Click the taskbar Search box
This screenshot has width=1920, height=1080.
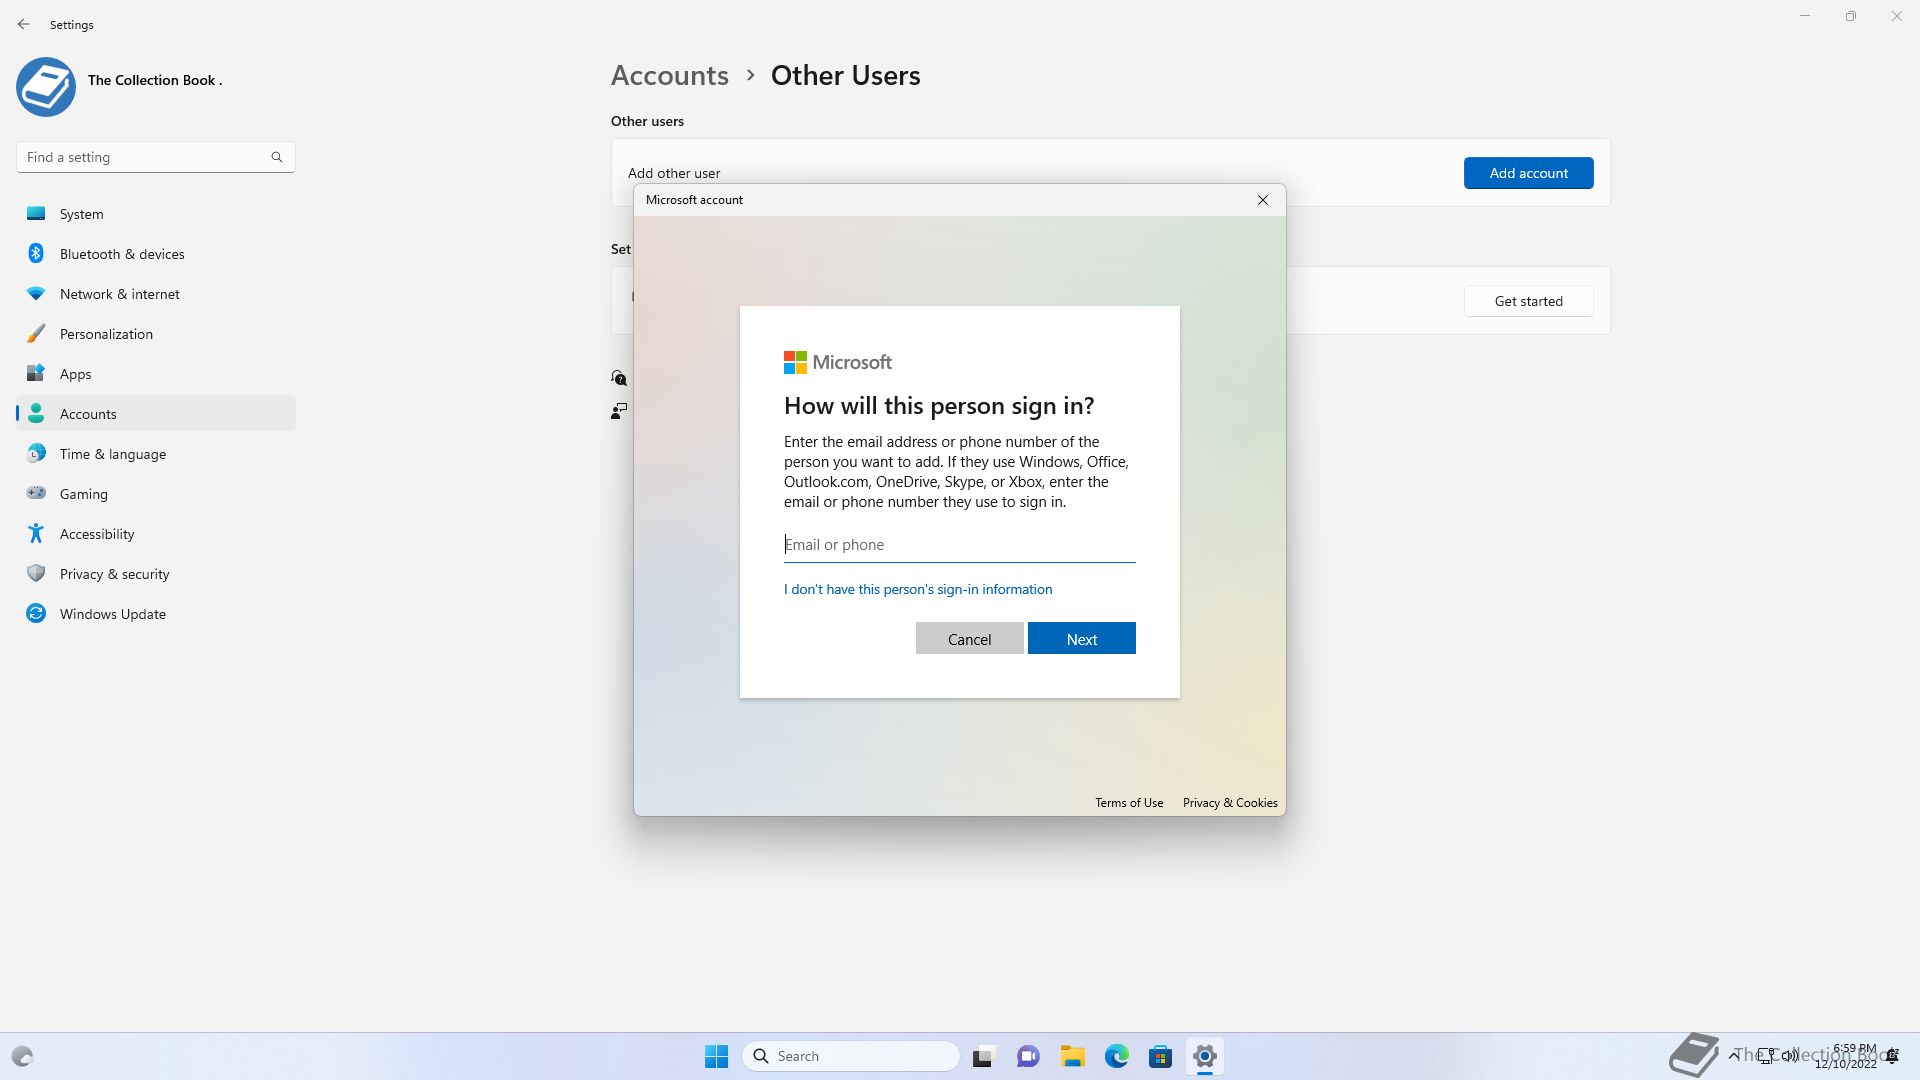coord(851,1056)
